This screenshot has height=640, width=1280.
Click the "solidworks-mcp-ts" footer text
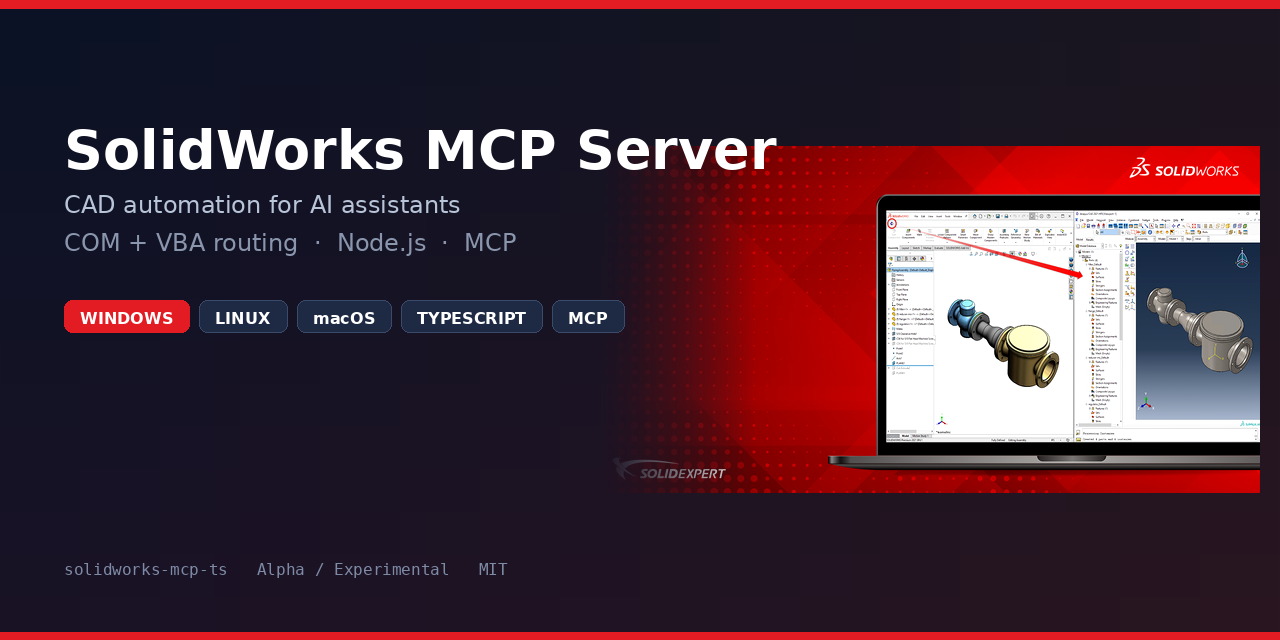coord(146,570)
